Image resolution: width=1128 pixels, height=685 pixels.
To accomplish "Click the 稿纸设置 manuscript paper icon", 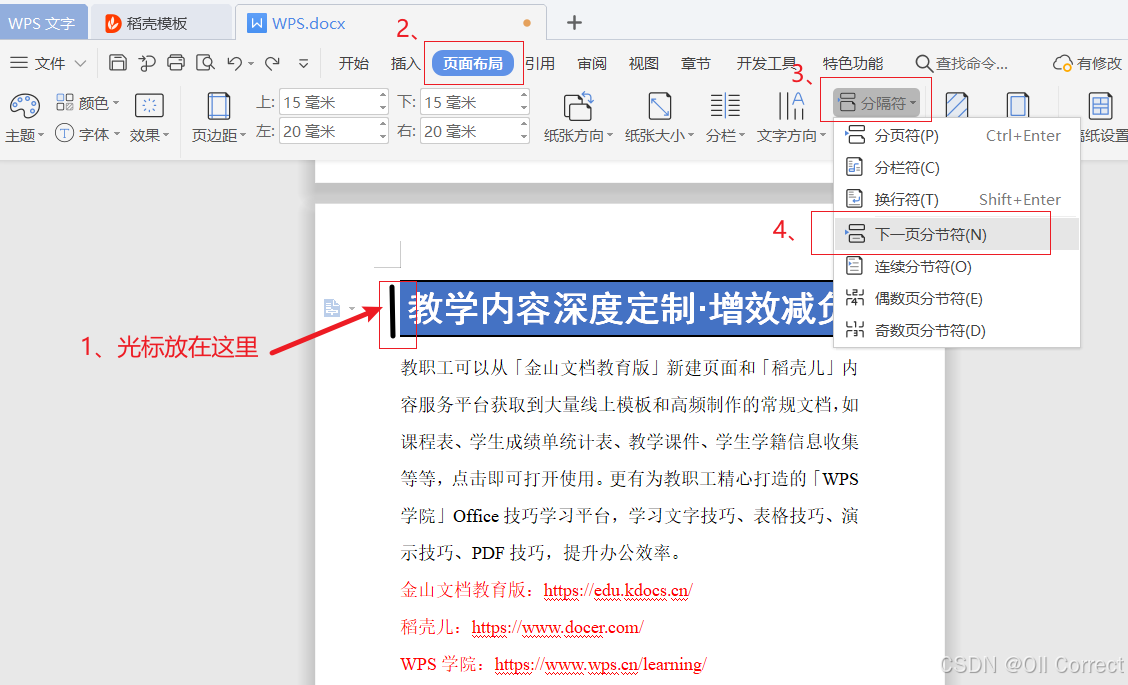I will [x=1101, y=106].
